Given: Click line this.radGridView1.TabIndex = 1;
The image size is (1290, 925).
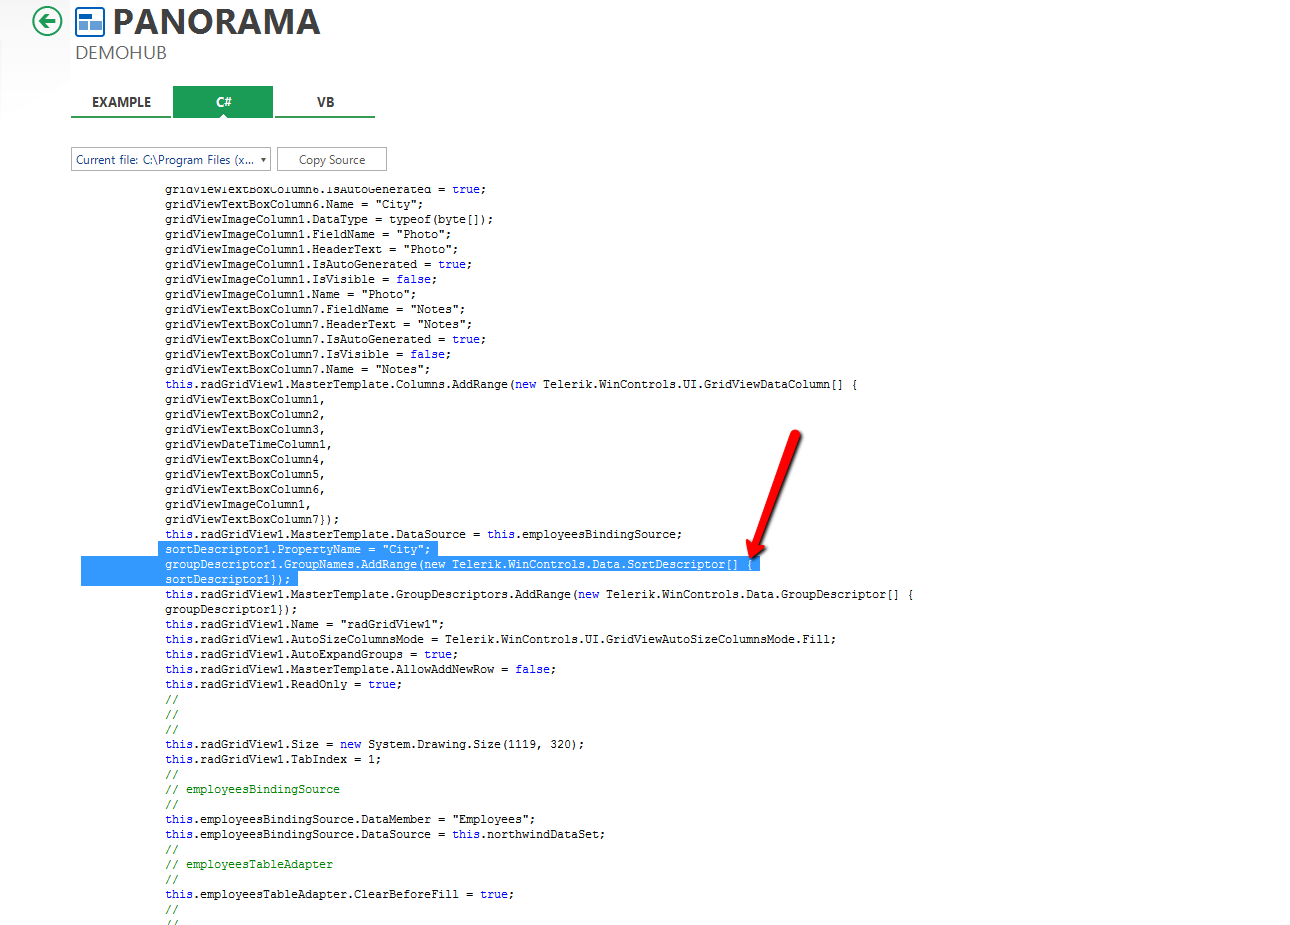Looking at the screenshot, I should tap(273, 759).
